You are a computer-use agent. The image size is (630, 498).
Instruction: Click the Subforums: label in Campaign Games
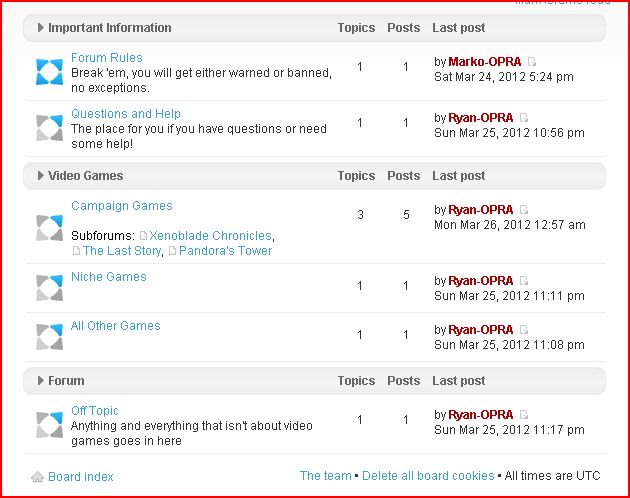[x=103, y=236]
